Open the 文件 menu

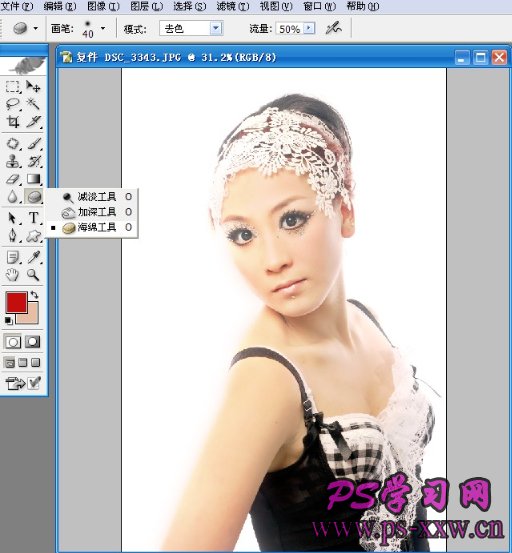coord(17,6)
